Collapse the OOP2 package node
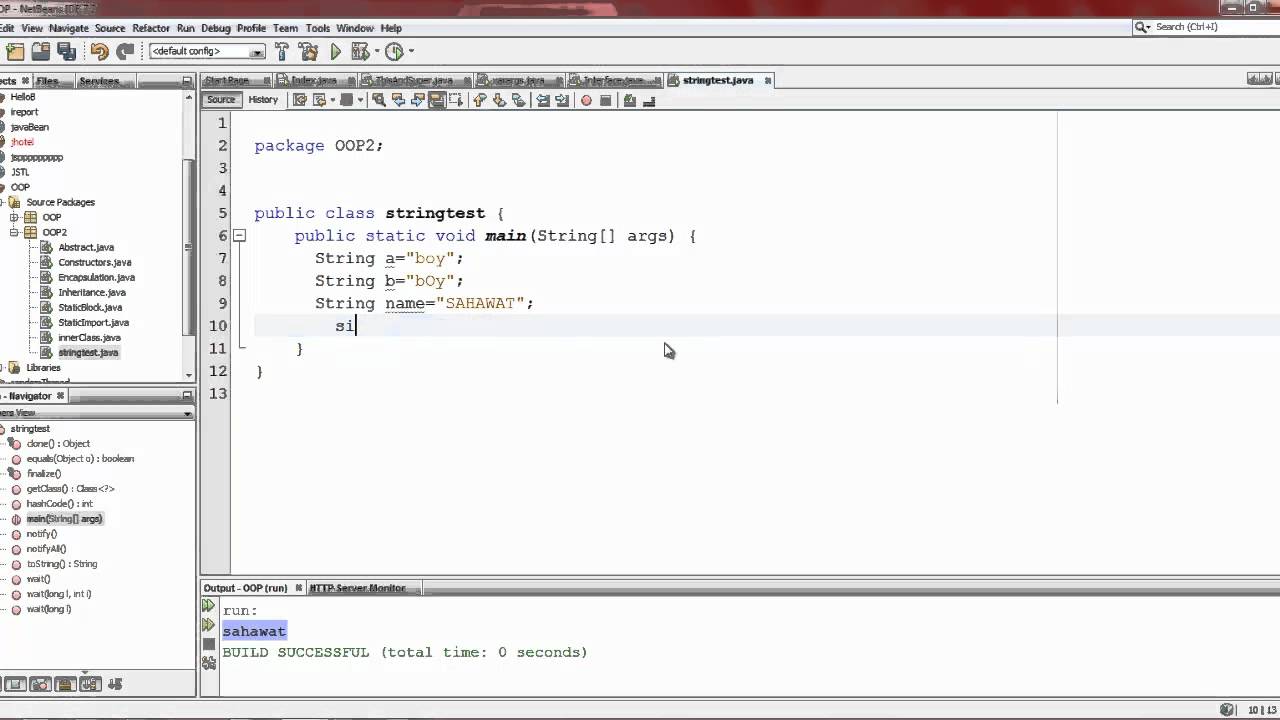The image size is (1280, 720). coord(15,232)
